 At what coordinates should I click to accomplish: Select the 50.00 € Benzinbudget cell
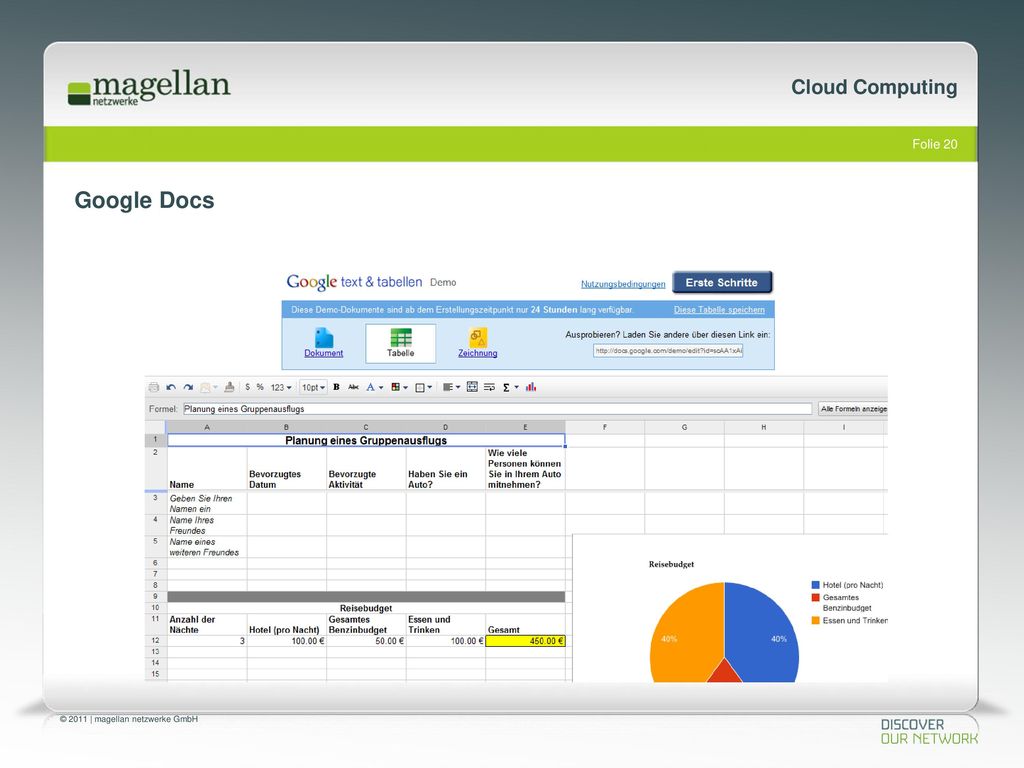click(366, 641)
